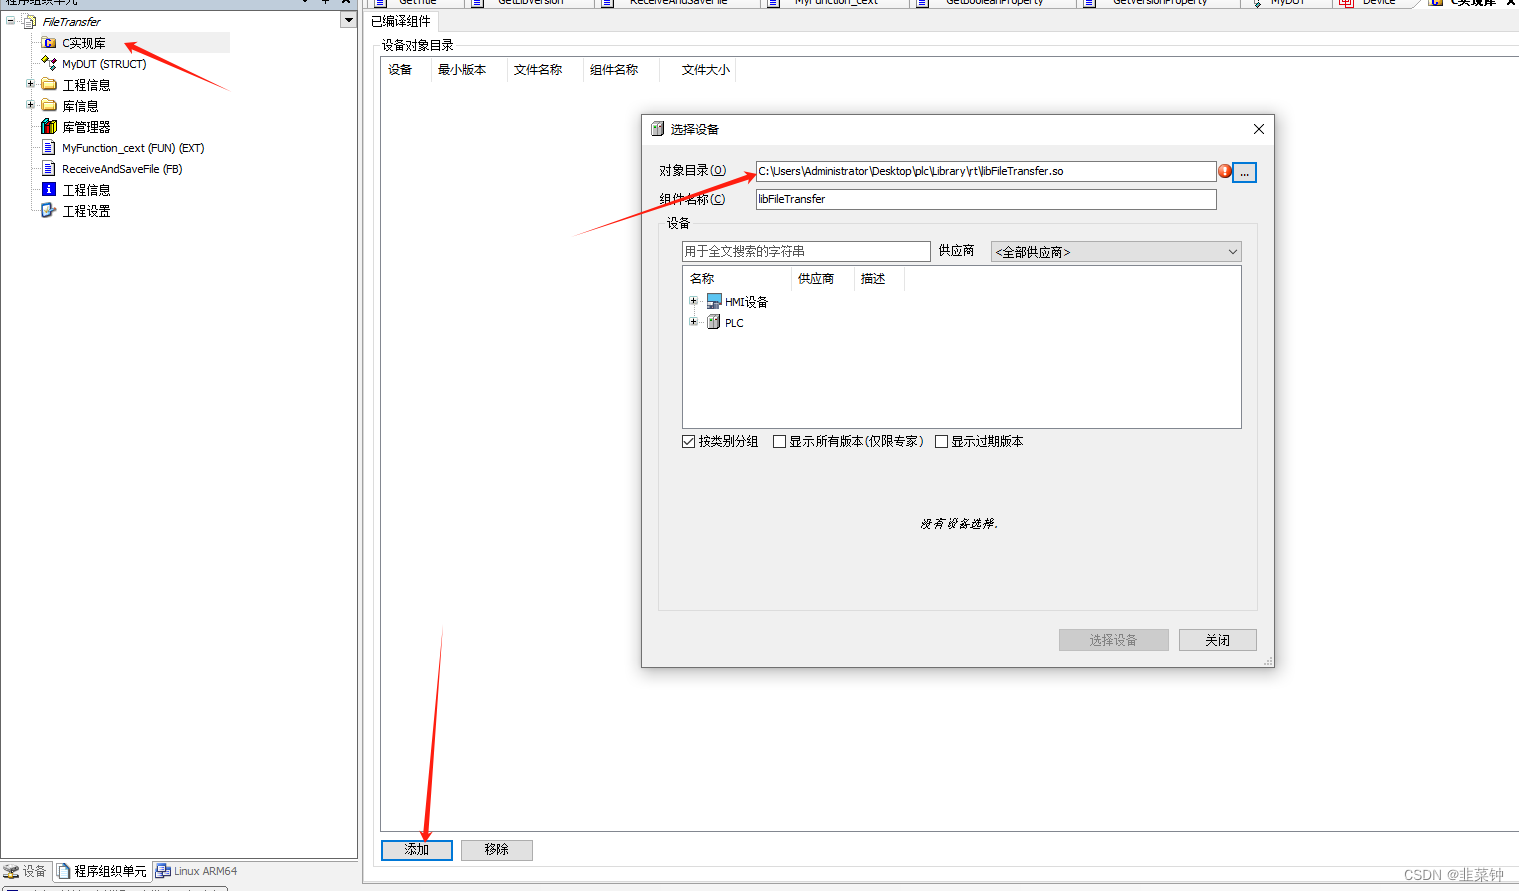Click the blue info icon for 工程信息
Viewport: 1519px width, 891px height.
pyautogui.click(x=49, y=190)
